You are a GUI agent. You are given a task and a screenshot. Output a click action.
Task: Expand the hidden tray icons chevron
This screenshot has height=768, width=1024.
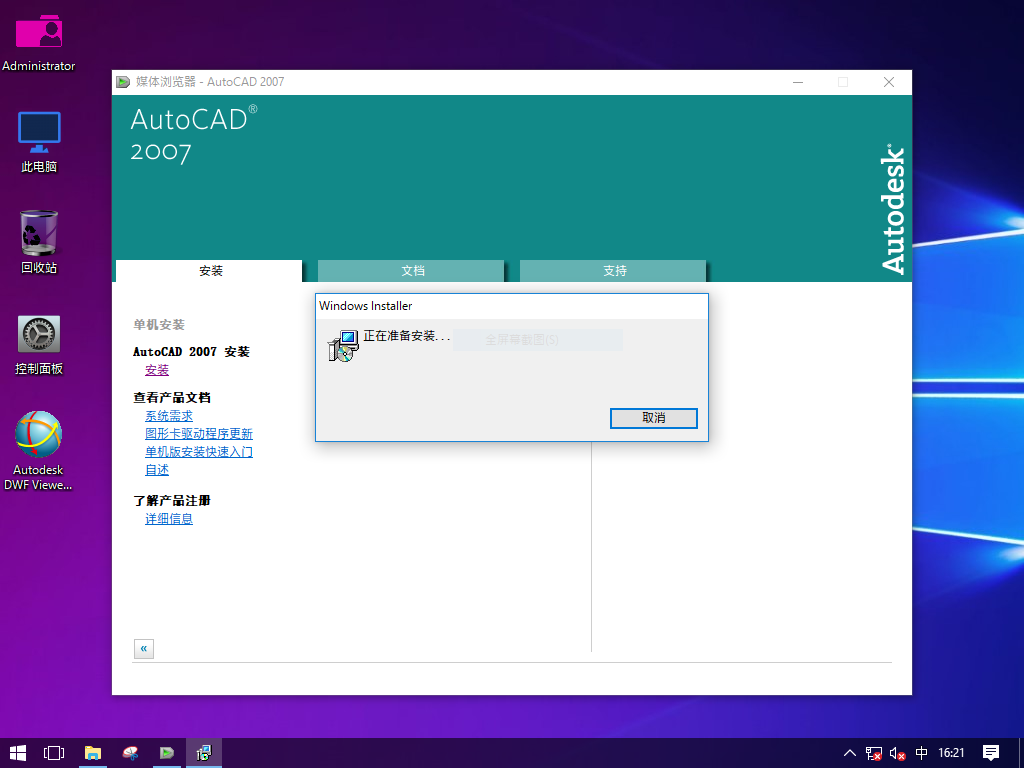[x=850, y=753]
